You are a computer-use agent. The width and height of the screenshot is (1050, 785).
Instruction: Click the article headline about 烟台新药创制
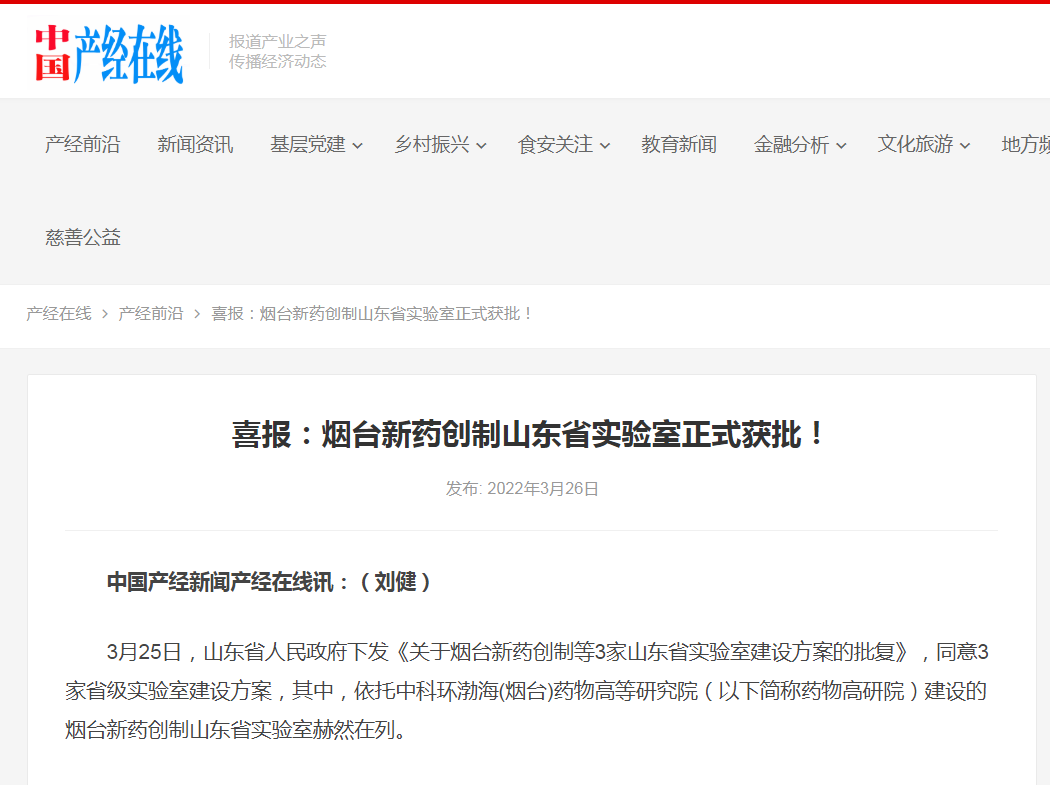(x=531, y=435)
